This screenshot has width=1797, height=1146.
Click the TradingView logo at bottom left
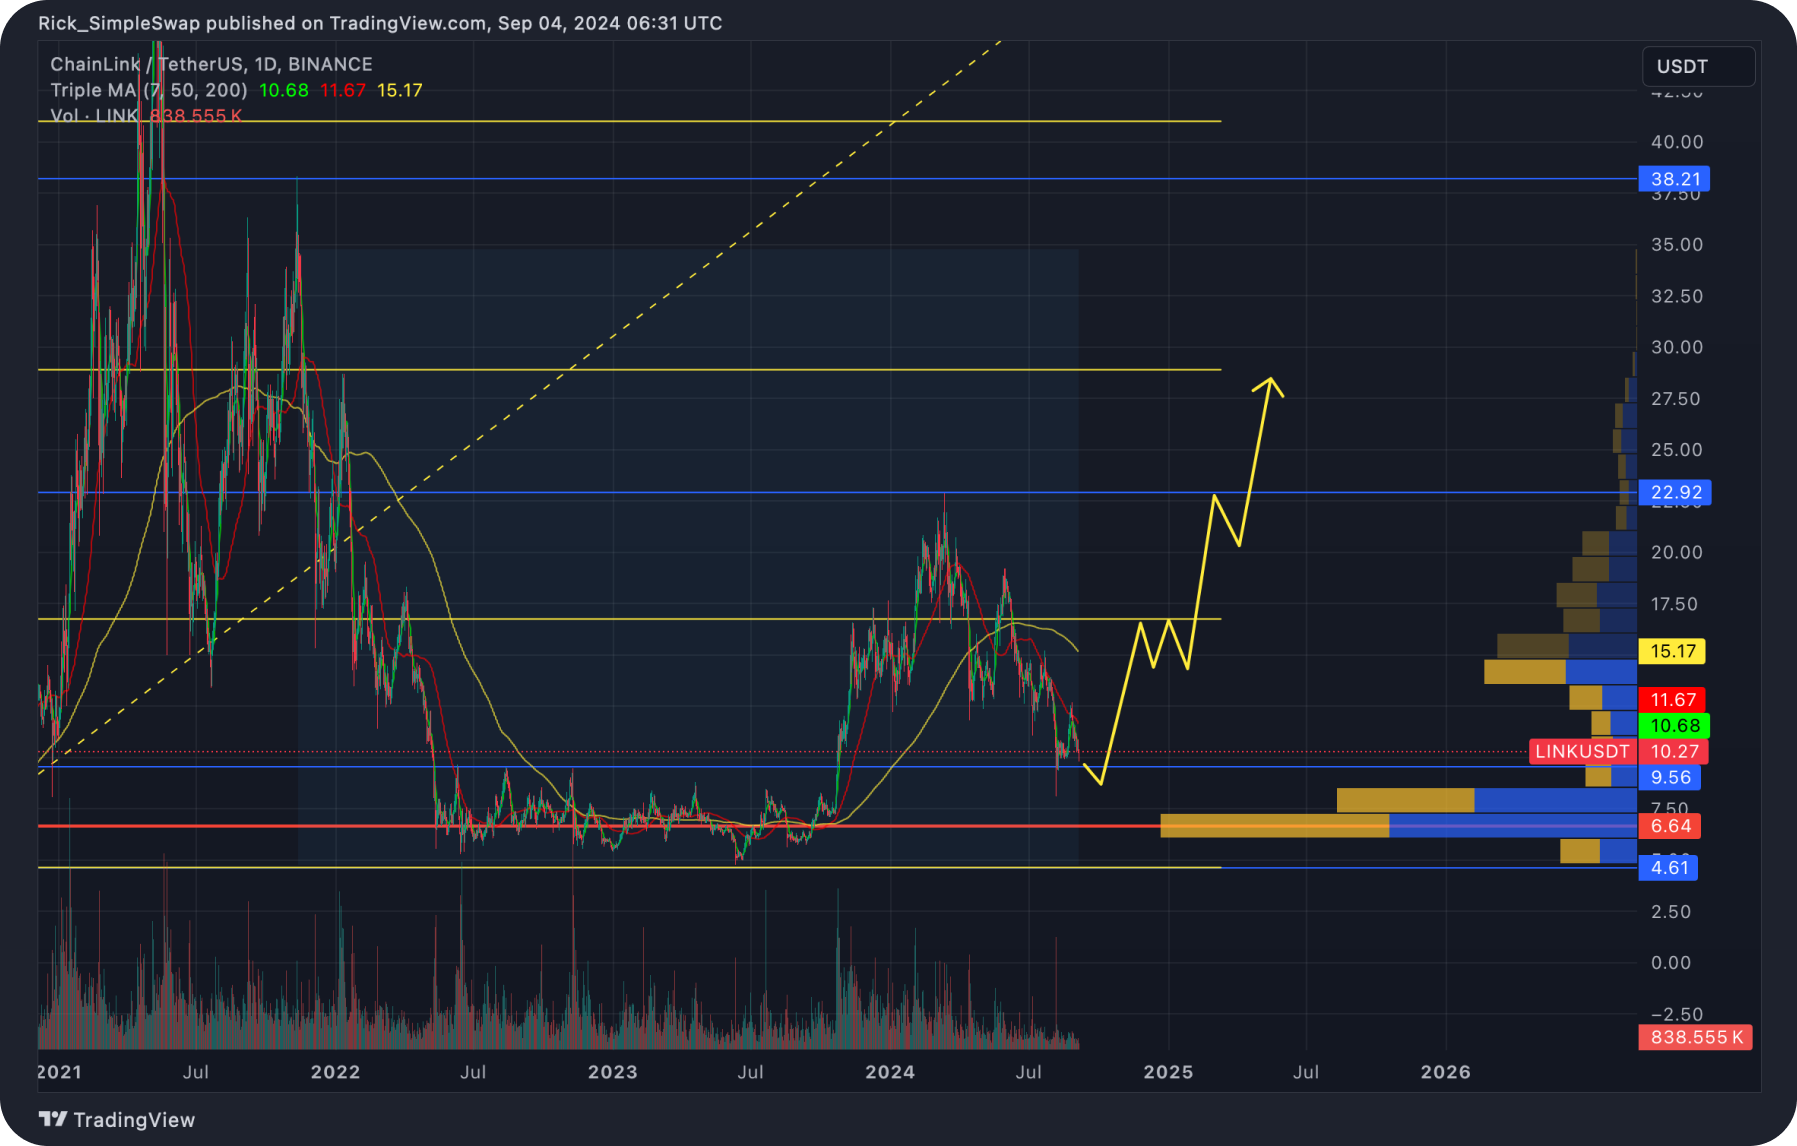tap(115, 1119)
